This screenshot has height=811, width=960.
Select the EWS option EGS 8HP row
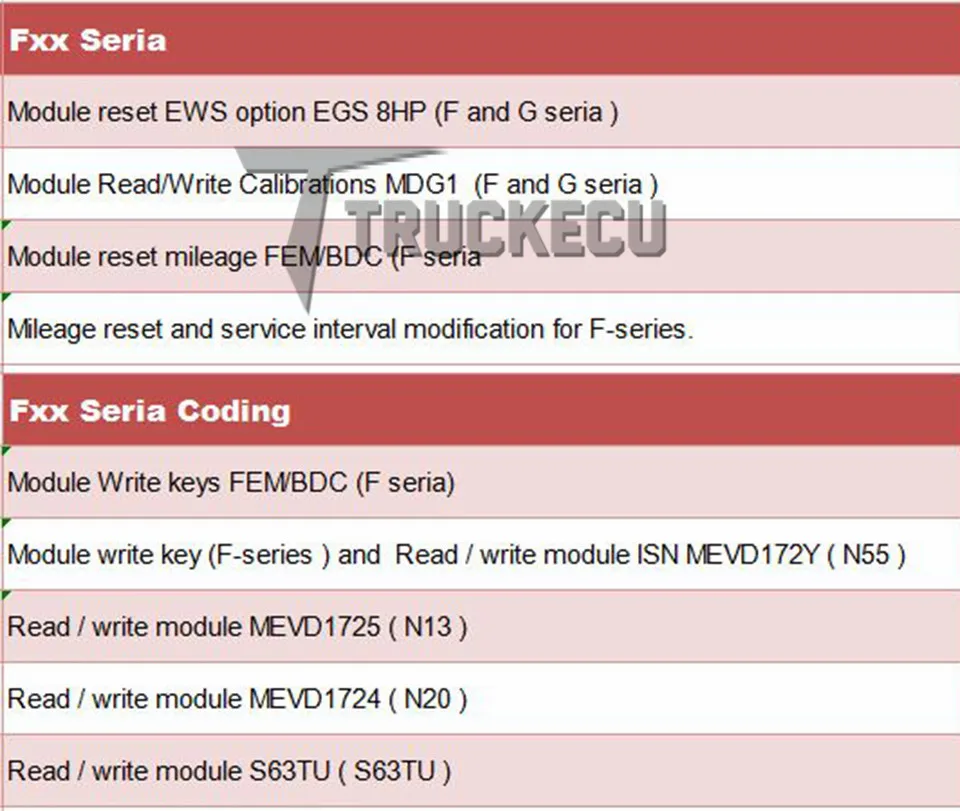tap(481, 112)
